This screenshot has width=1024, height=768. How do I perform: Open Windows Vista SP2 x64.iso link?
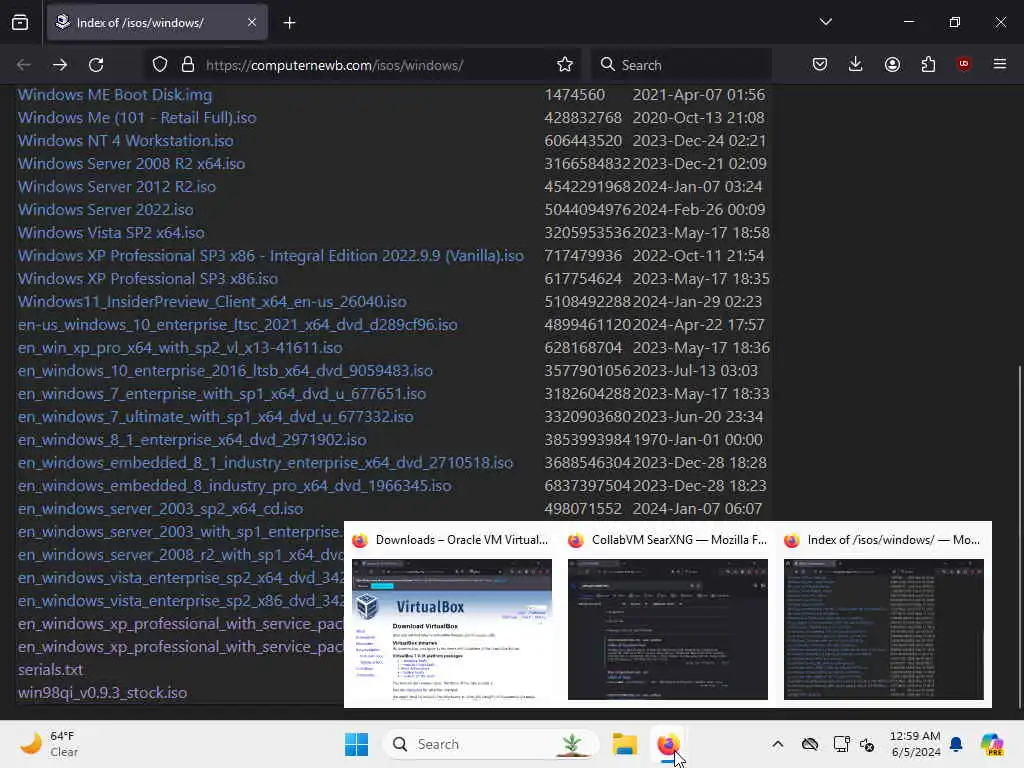tap(111, 232)
